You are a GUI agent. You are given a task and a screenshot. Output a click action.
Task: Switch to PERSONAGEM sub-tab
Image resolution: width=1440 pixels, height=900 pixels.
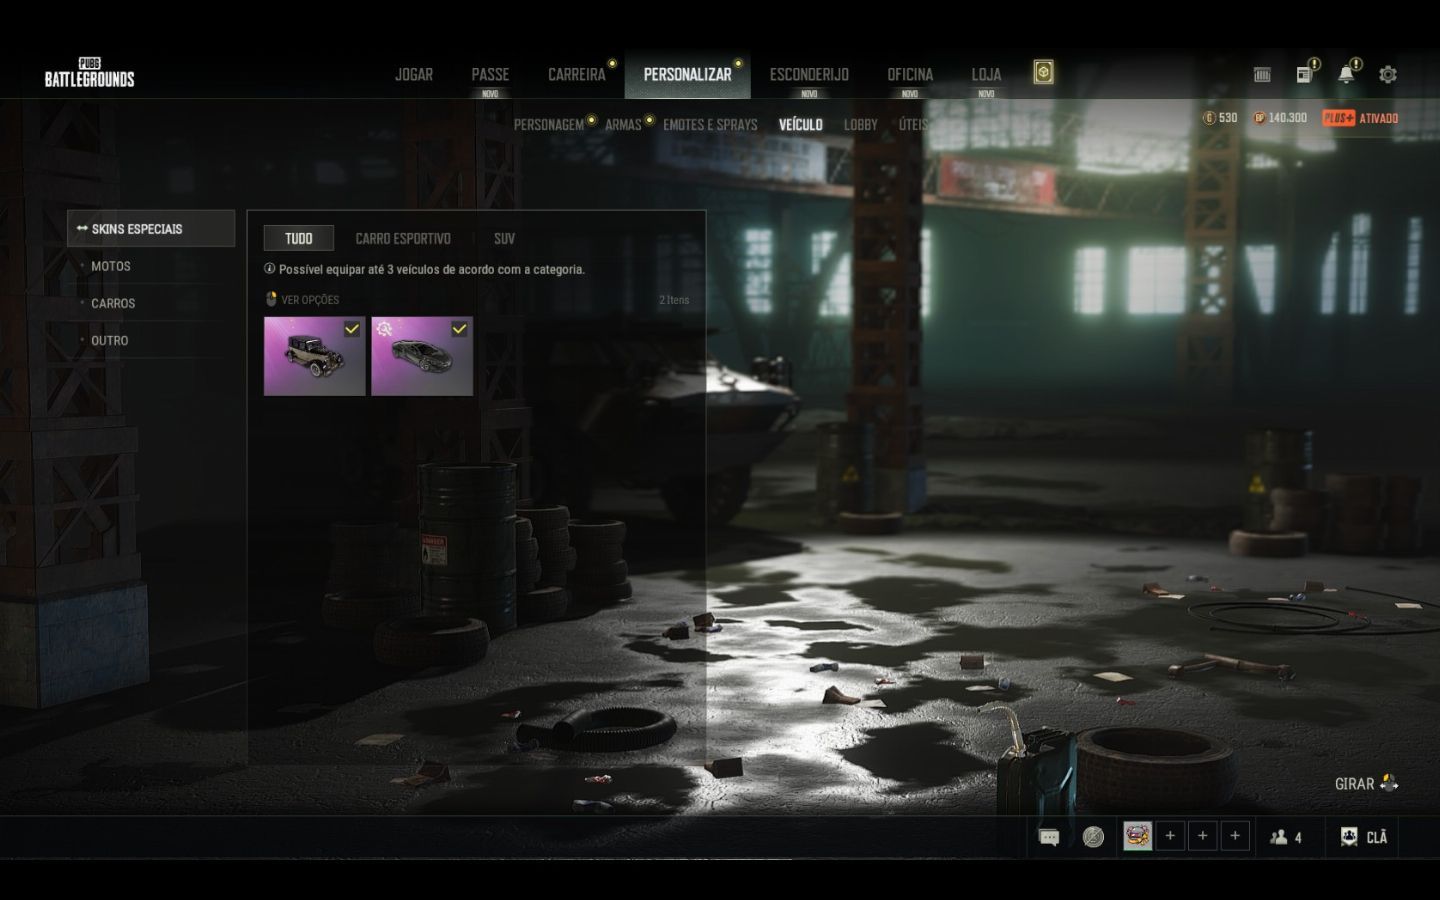(x=549, y=125)
